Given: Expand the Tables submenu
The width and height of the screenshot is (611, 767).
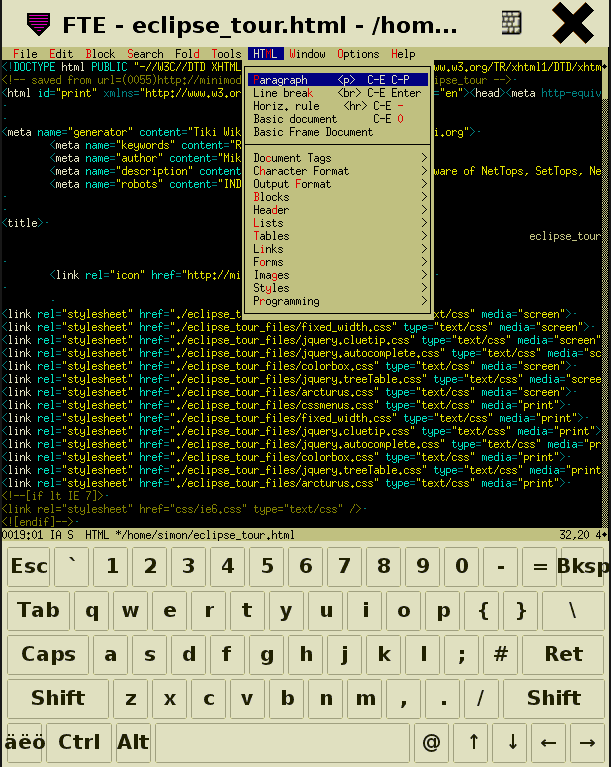Looking at the screenshot, I should coord(338,236).
